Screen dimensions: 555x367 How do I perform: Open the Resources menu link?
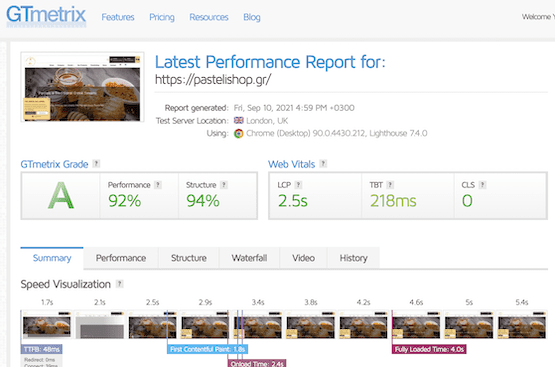tap(209, 17)
